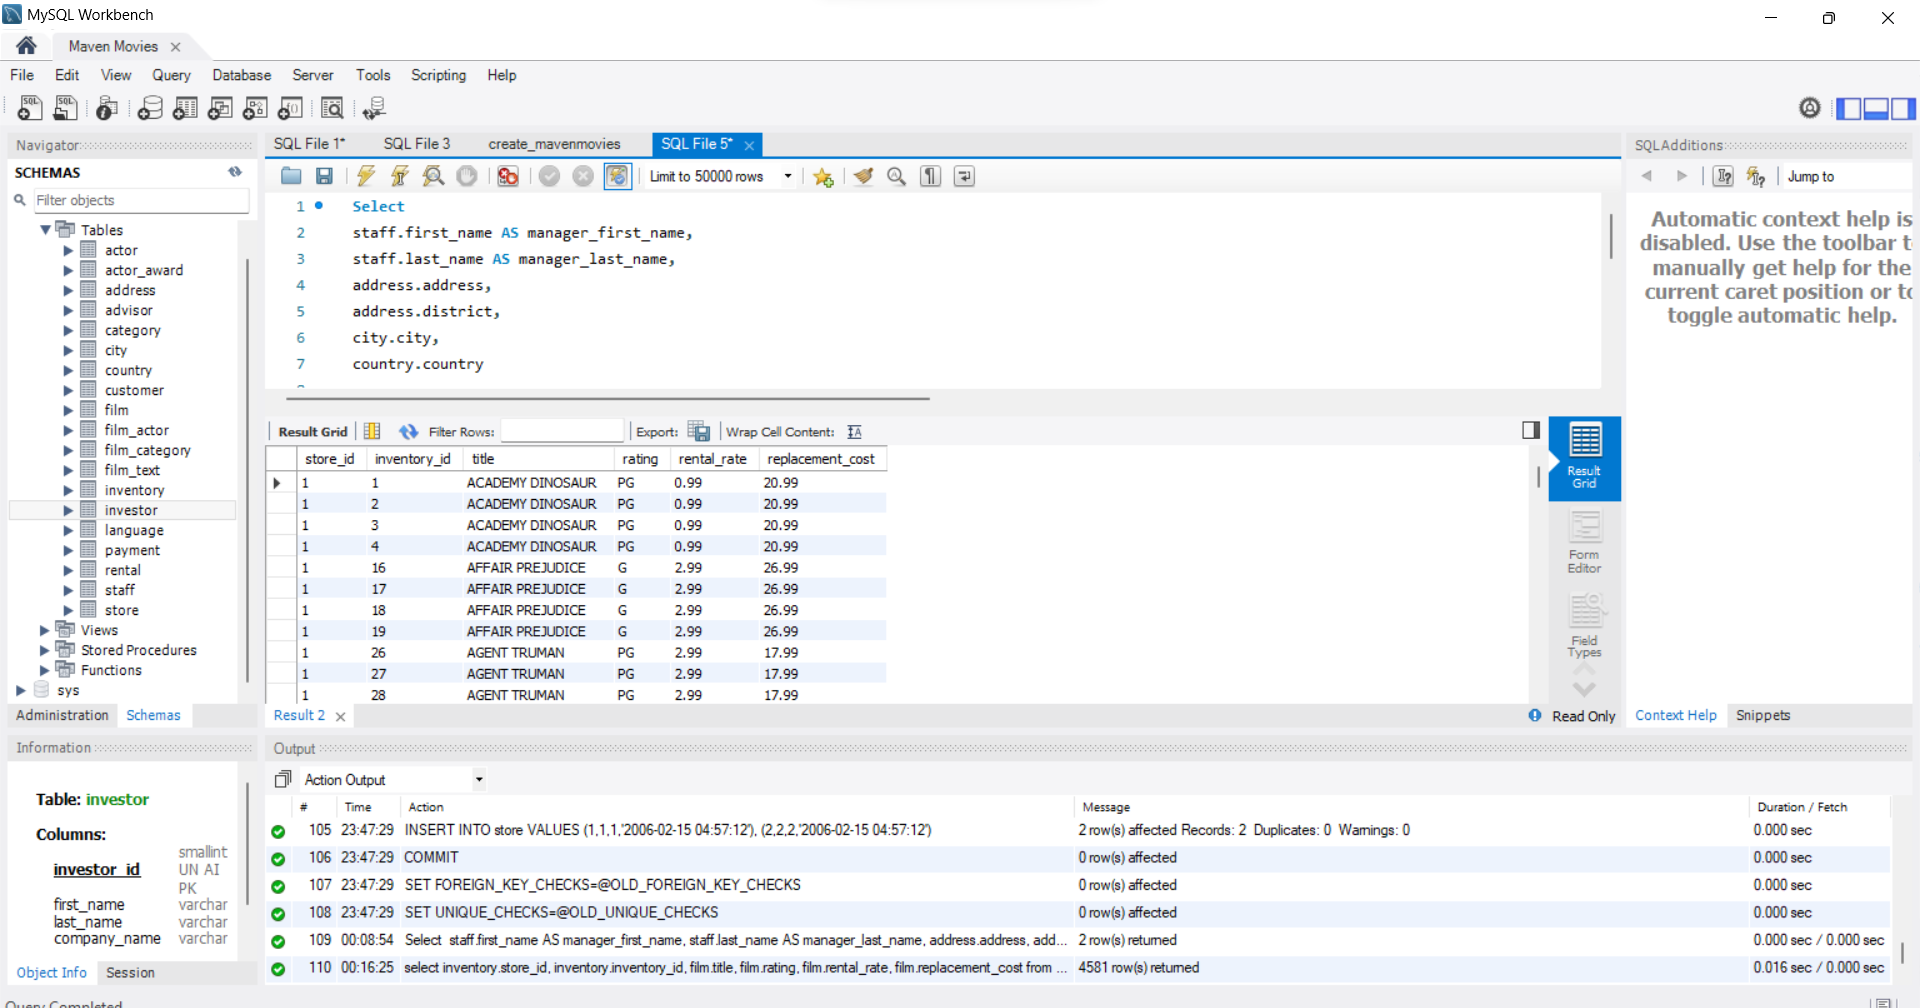The width and height of the screenshot is (1920, 1008).
Task: Click the Context Help link
Action: [1675, 715]
